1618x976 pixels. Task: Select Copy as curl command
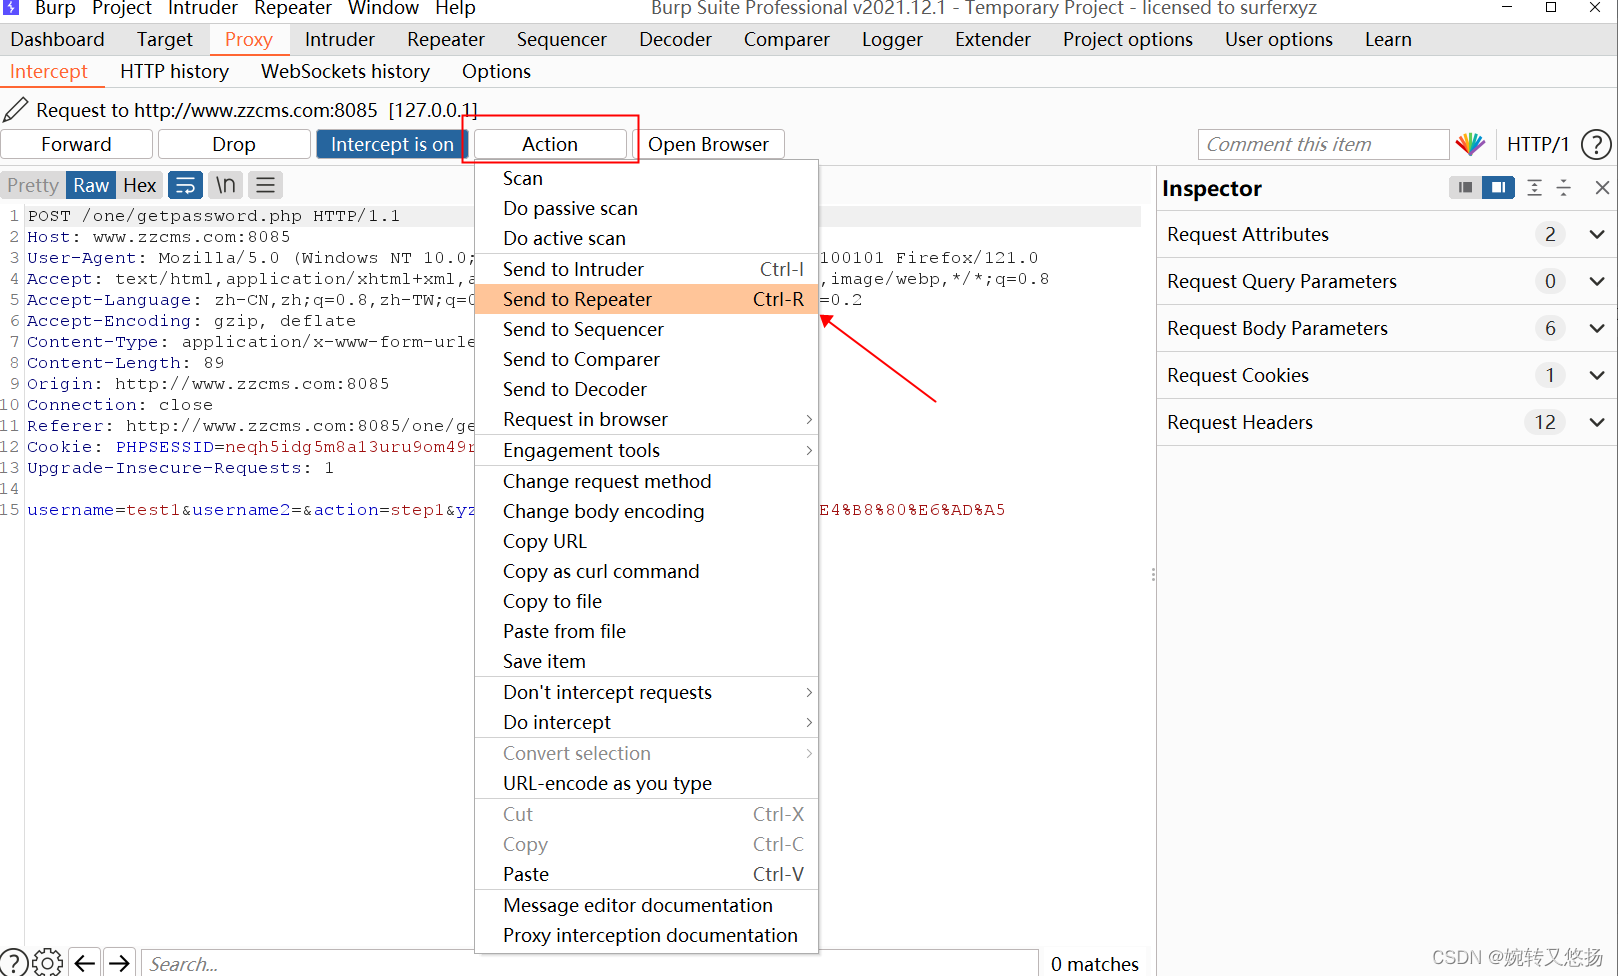tap(646, 571)
